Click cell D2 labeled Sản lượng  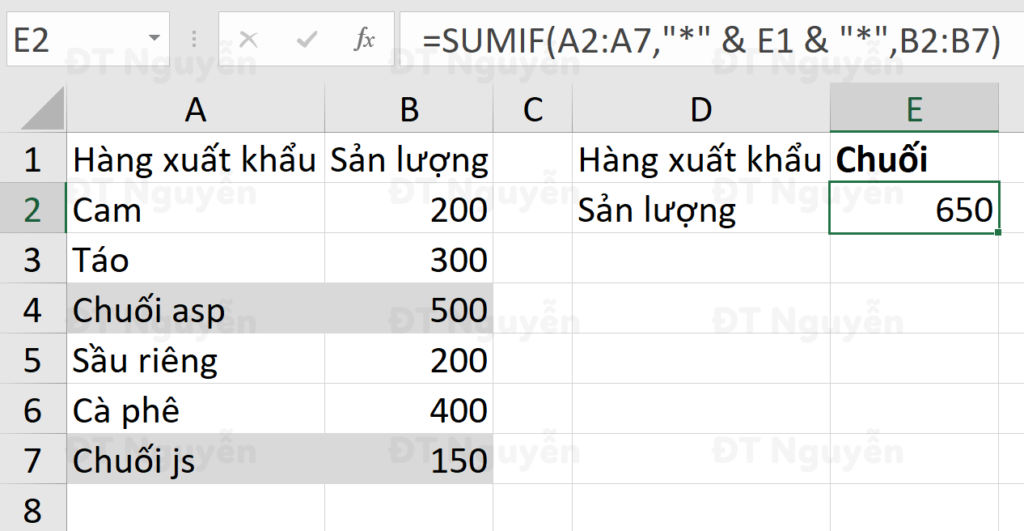click(x=700, y=210)
